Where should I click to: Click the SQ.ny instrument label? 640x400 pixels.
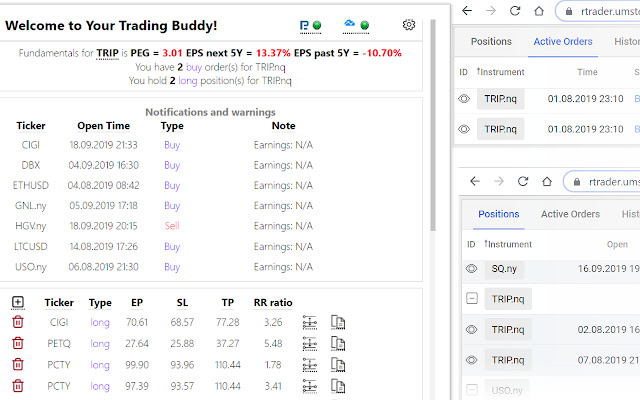pyautogui.click(x=504, y=269)
